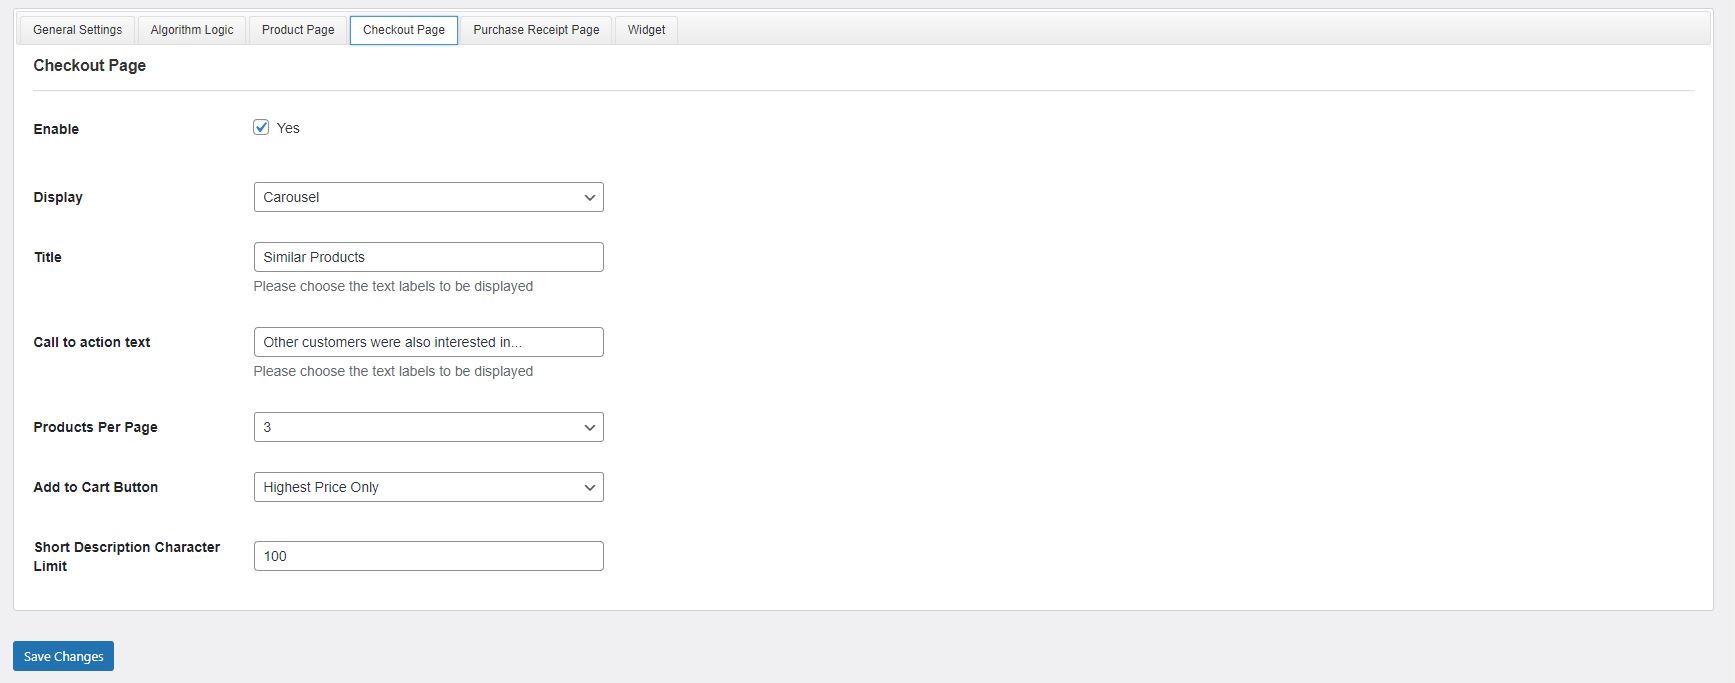1735x683 pixels.
Task: Open the Products Per Page dropdown
Action: 428,427
